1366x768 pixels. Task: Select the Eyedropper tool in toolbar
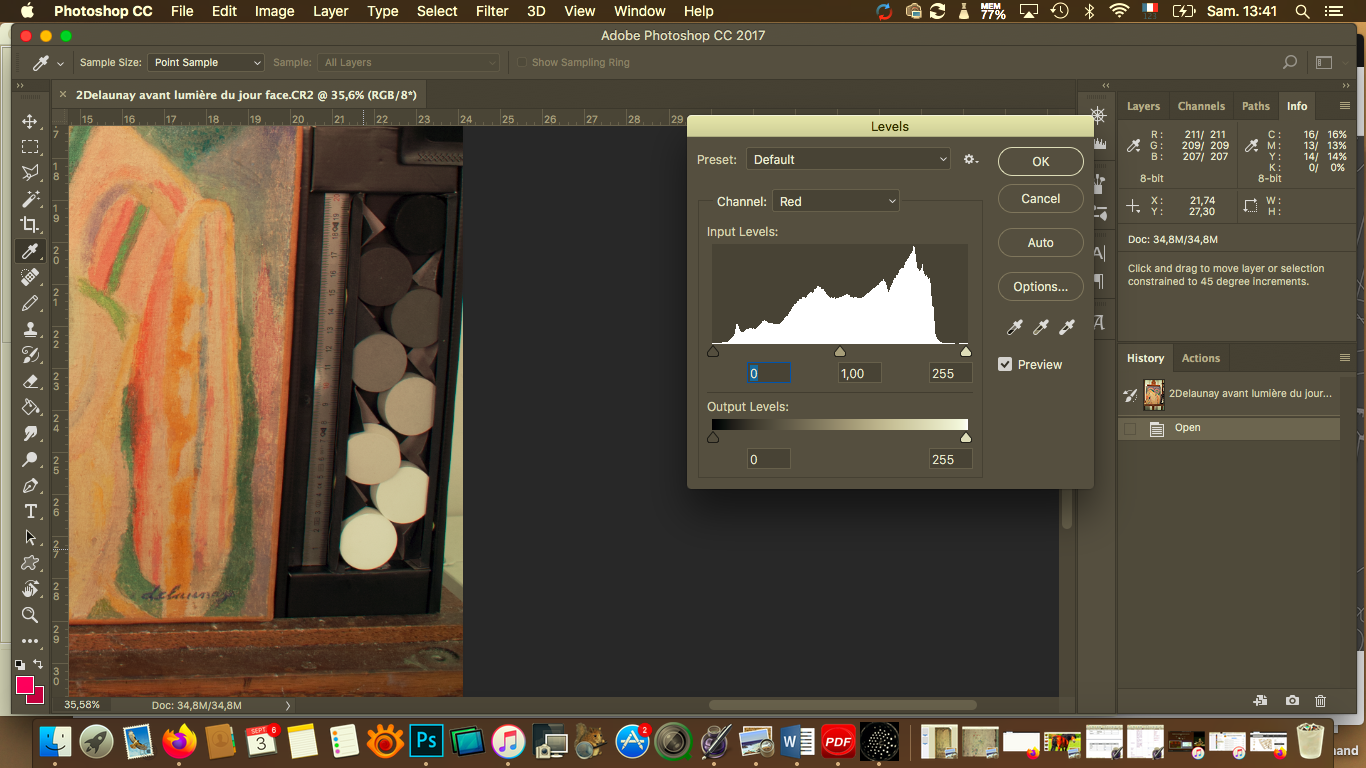pos(30,251)
